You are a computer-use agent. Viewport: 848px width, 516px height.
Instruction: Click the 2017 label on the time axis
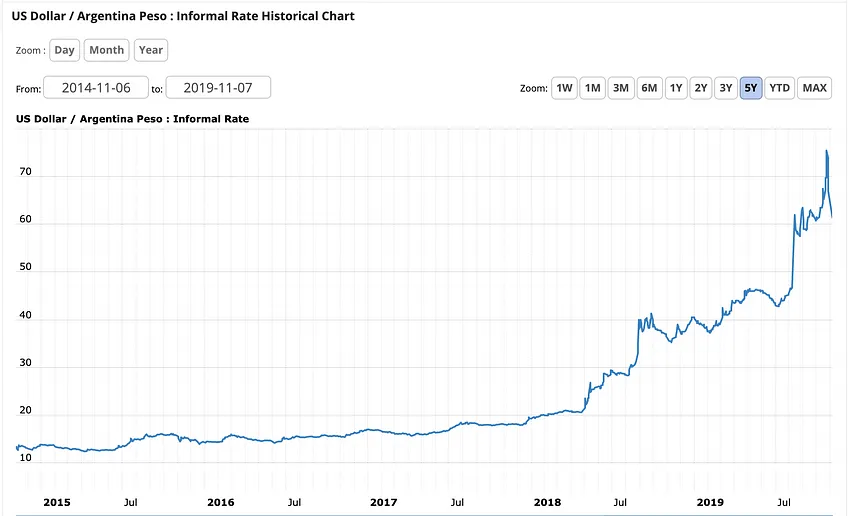point(383,502)
